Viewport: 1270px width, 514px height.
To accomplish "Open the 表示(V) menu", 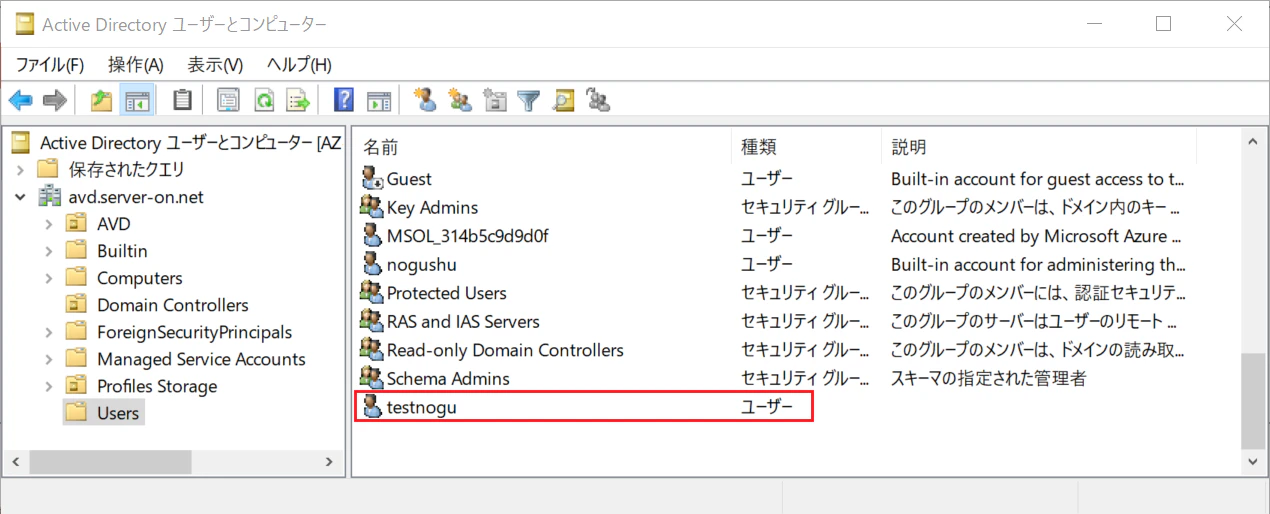I will (215, 65).
